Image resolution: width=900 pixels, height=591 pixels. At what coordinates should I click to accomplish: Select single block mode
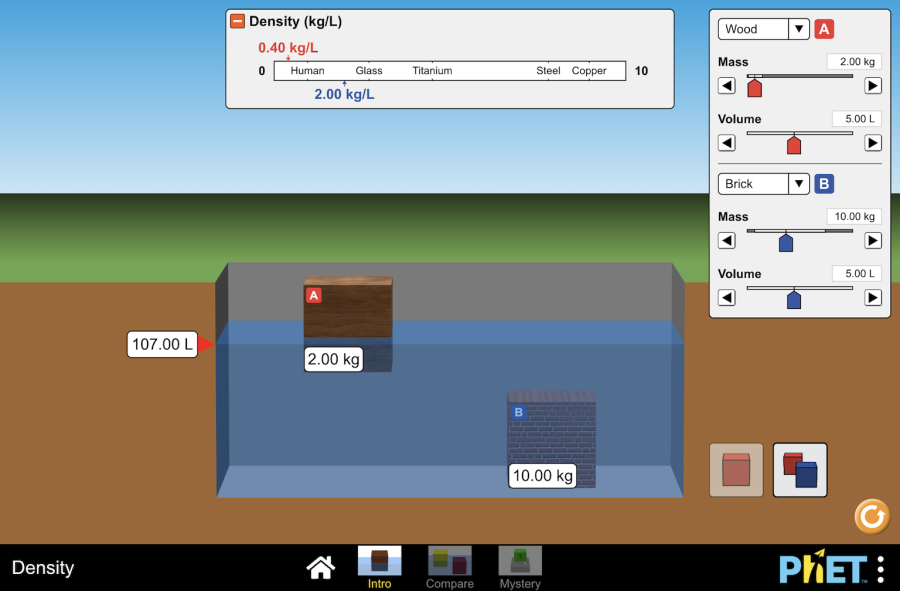(736, 470)
